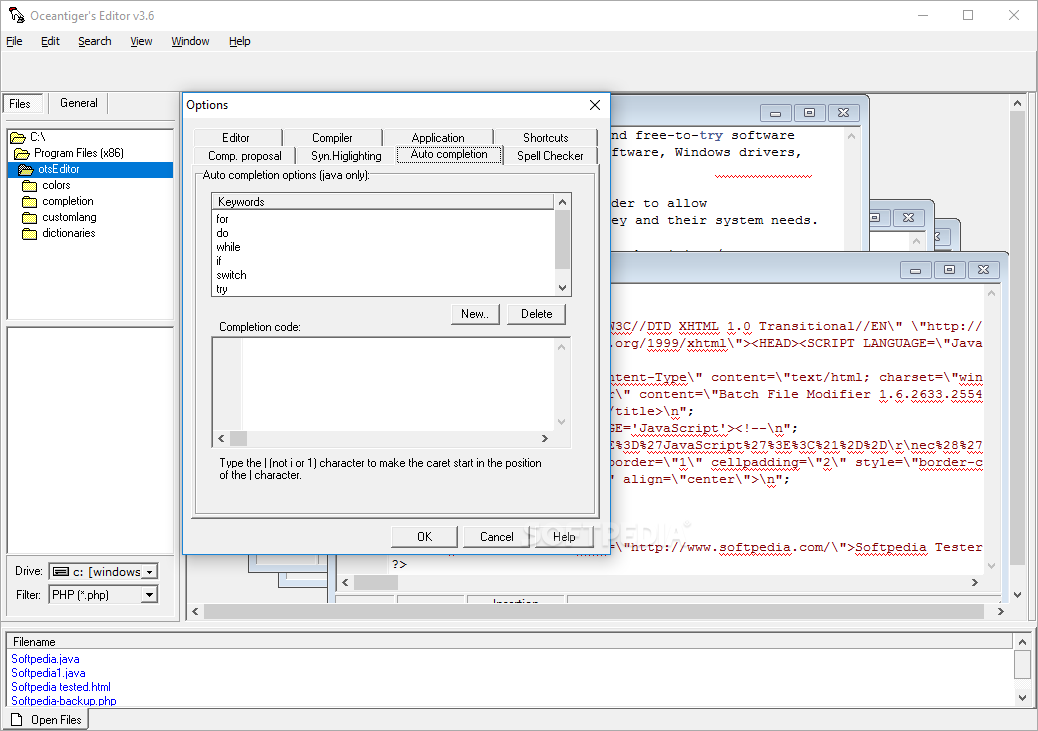This screenshot has height=731, width=1038.
Task: Minimize the top document window
Action: click(x=775, y=113)
